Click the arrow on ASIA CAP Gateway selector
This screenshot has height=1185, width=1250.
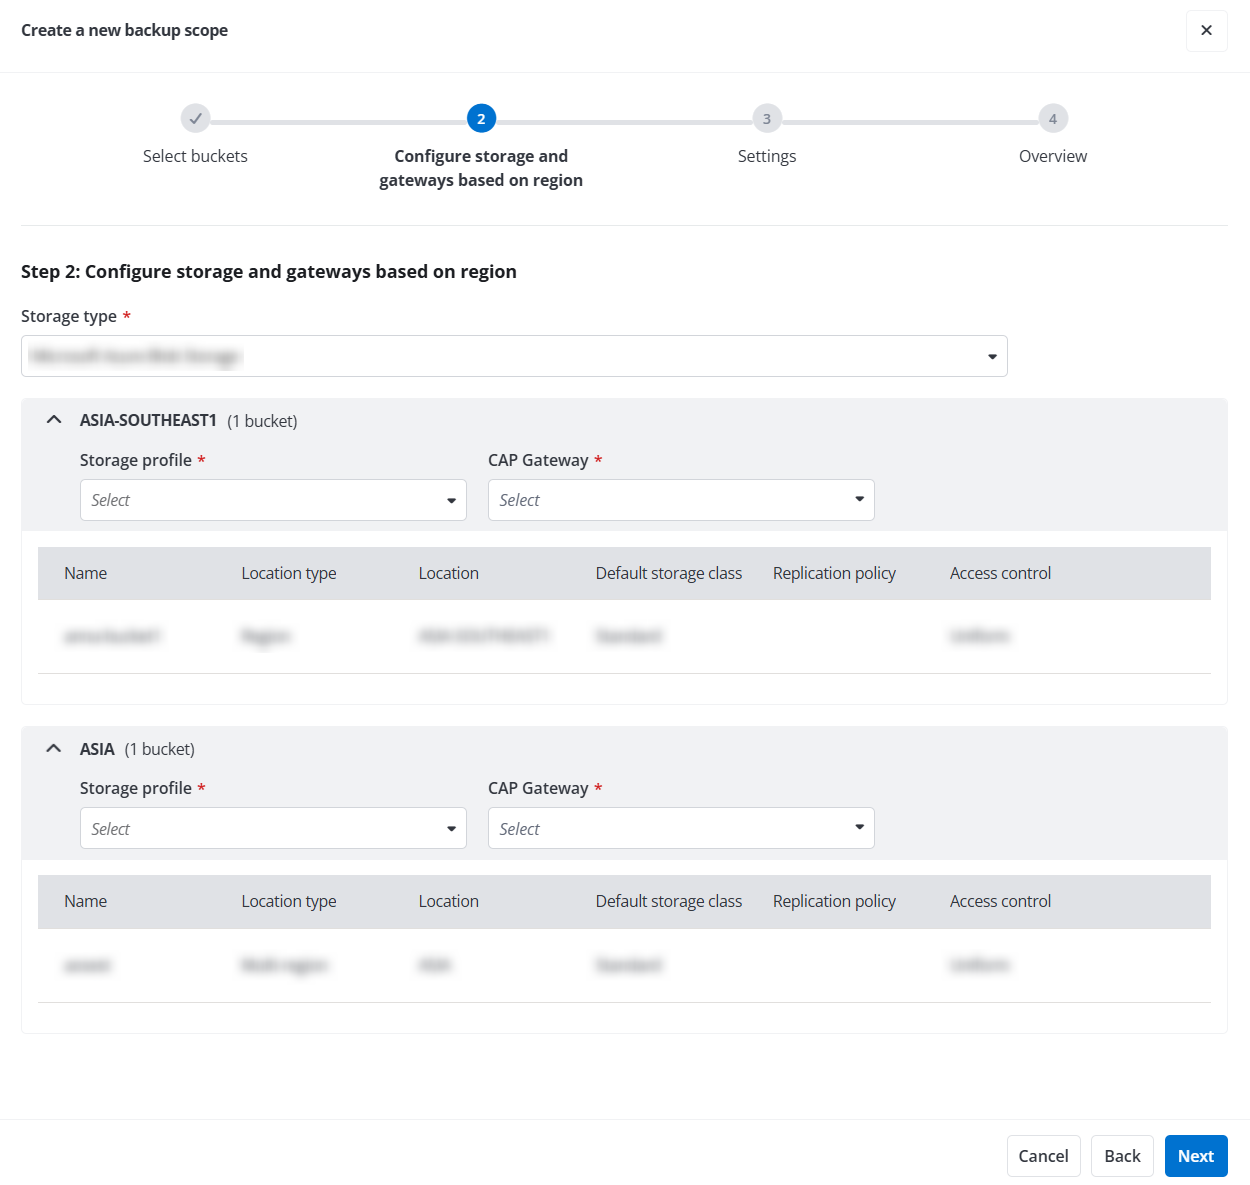click(858, 828)
